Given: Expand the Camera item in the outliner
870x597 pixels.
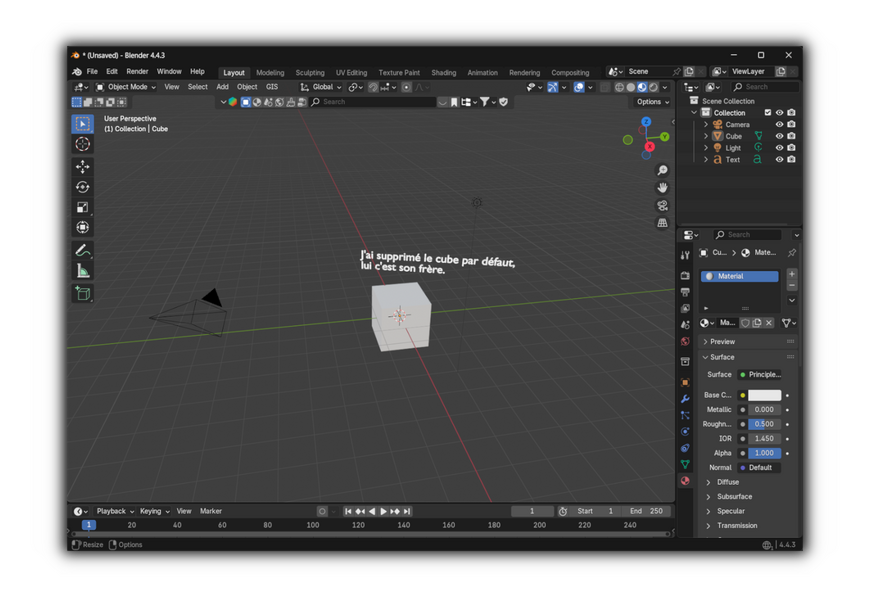Looking at the screenshot, I should click(x=706, y=125).
